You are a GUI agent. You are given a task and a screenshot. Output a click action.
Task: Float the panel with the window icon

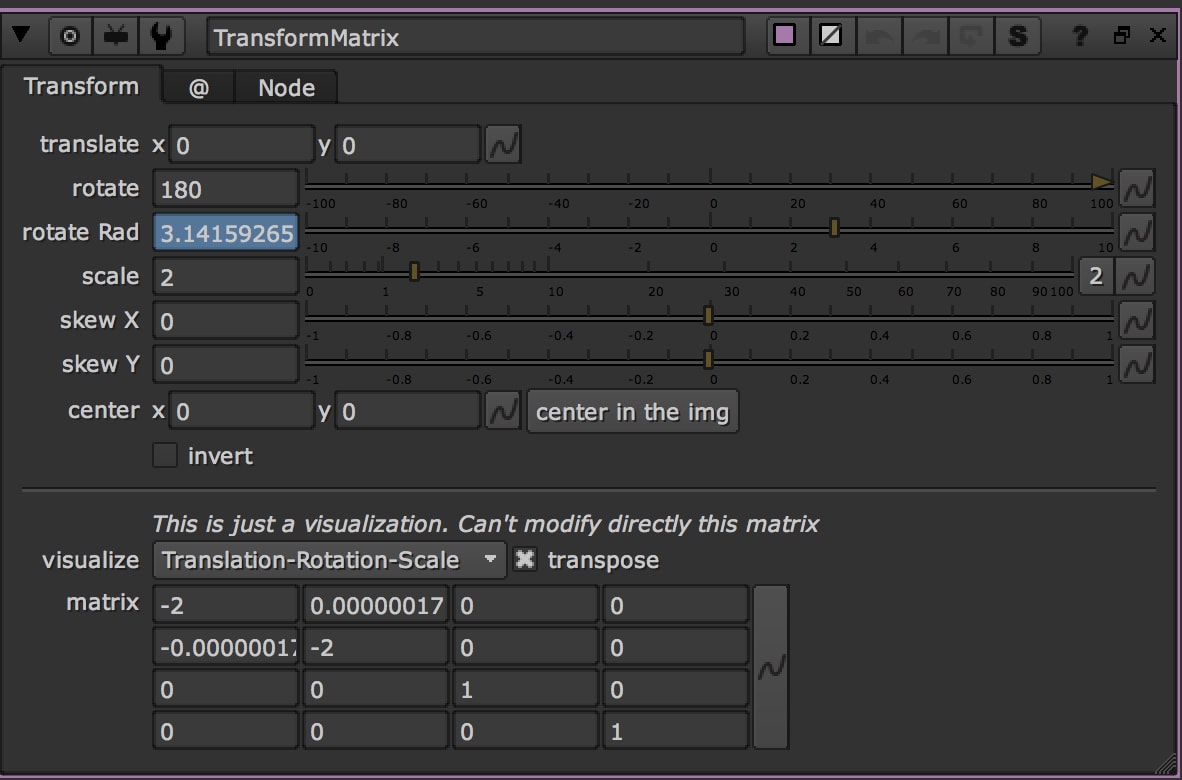pyautogui.click(x=1122, y=35)
